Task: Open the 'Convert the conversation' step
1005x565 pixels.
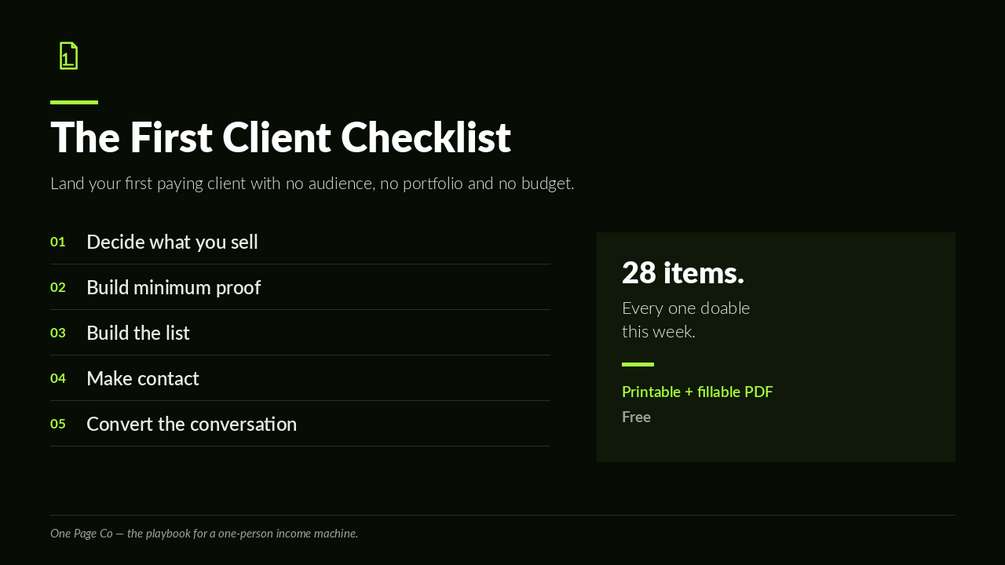Action: pos(192,424)
